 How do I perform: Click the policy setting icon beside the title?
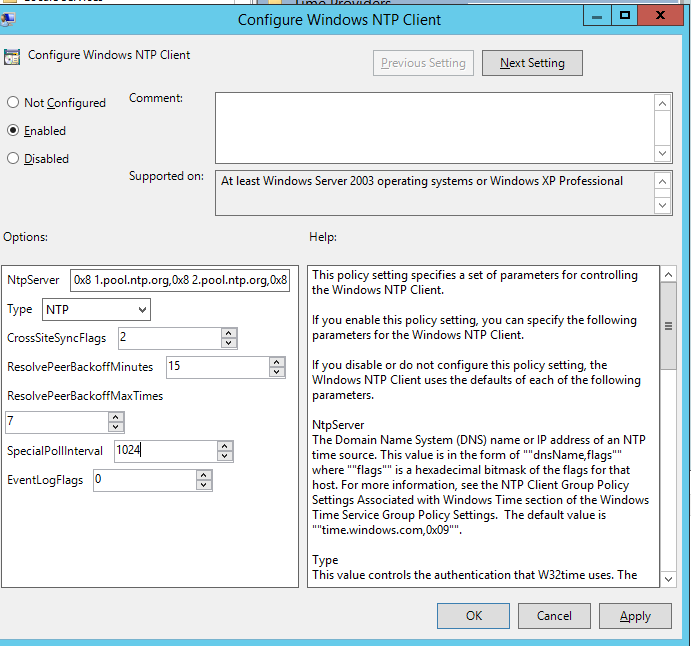[12, 57]
